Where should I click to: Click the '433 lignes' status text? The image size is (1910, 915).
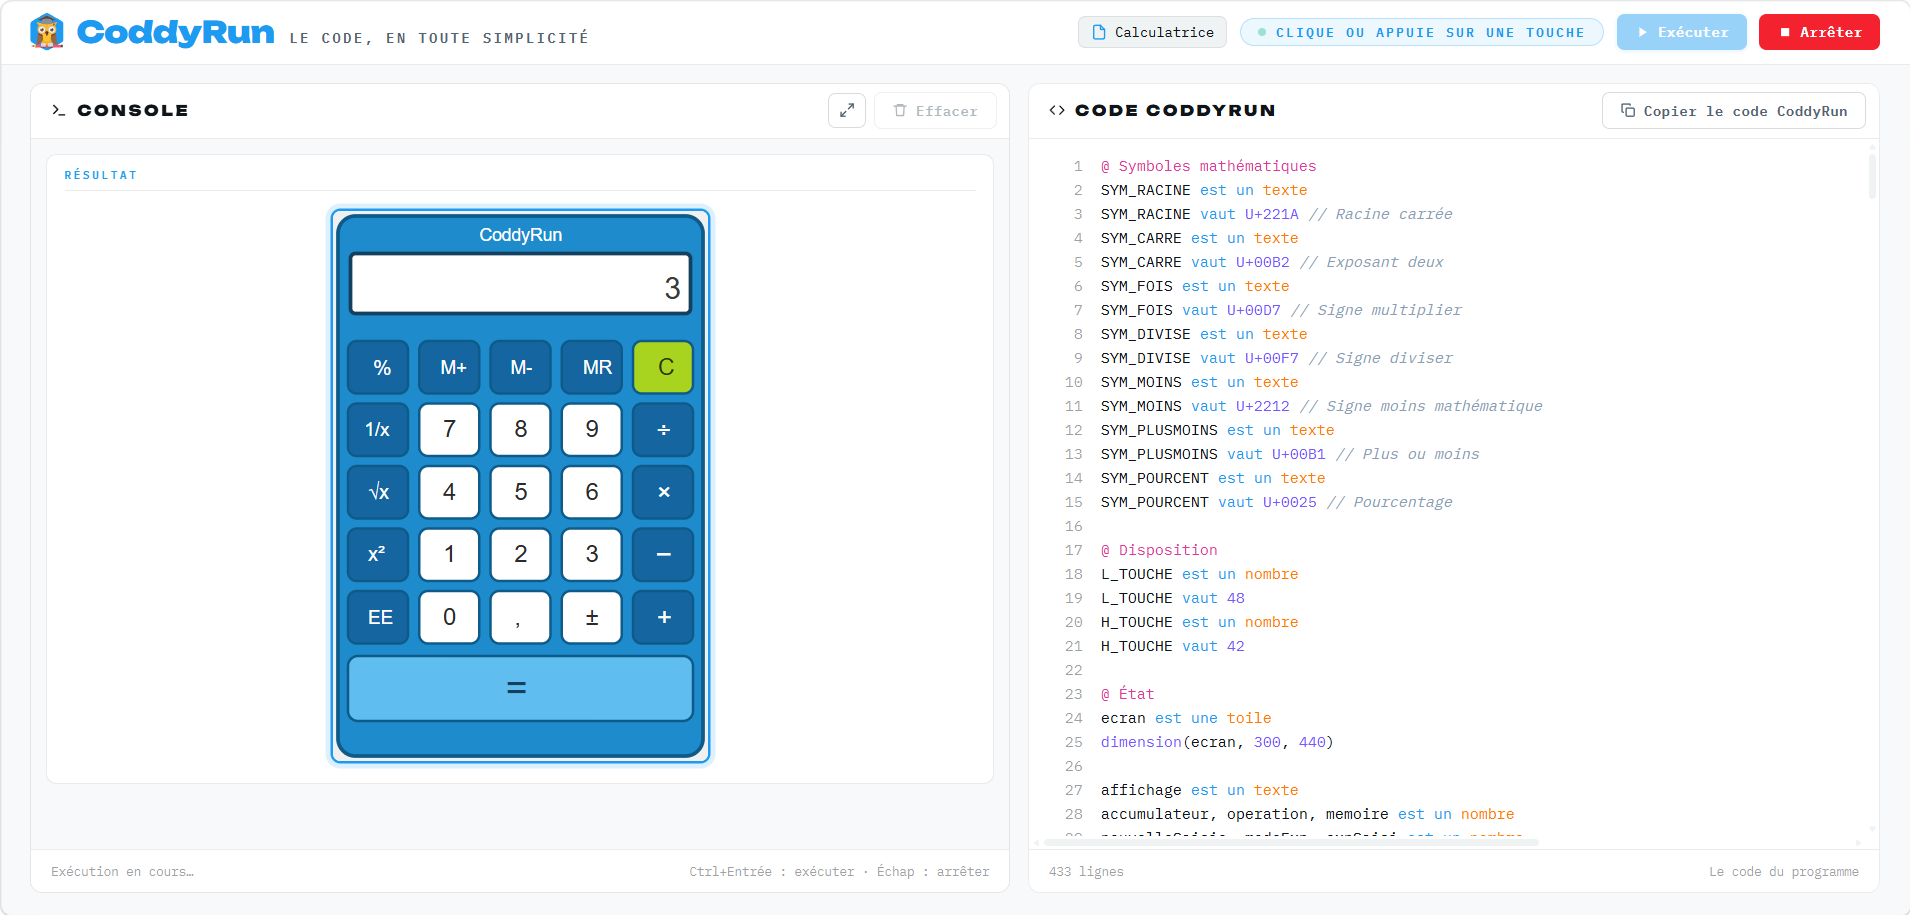click(1086, 872)
